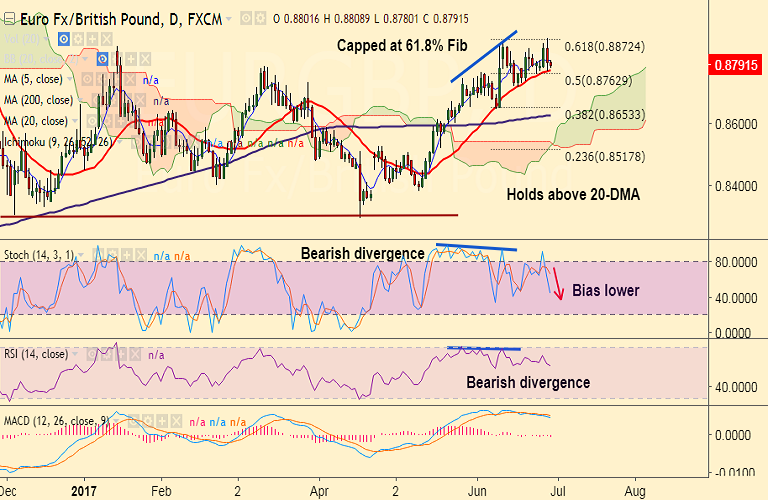Click the Aug label on the time axis
Image resolution: width=768 pixels, height=500 pixels.
click(635, 491)
